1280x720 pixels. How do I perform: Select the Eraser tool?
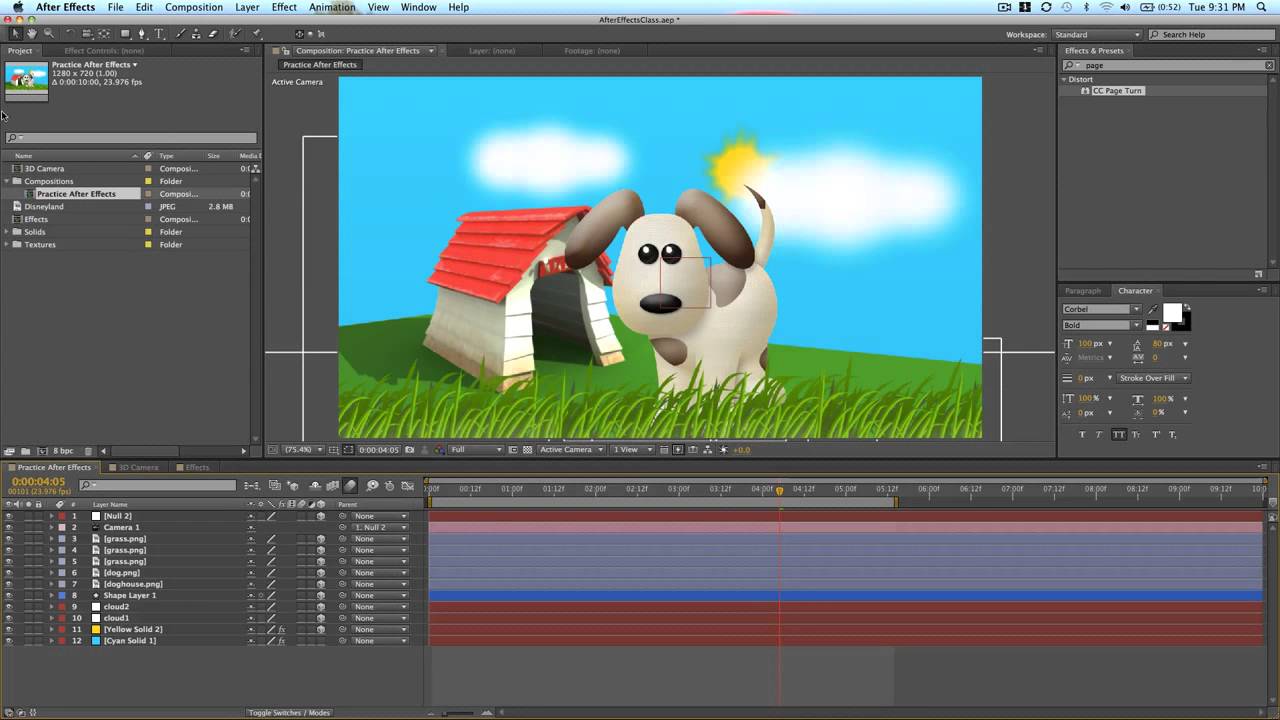212,34
